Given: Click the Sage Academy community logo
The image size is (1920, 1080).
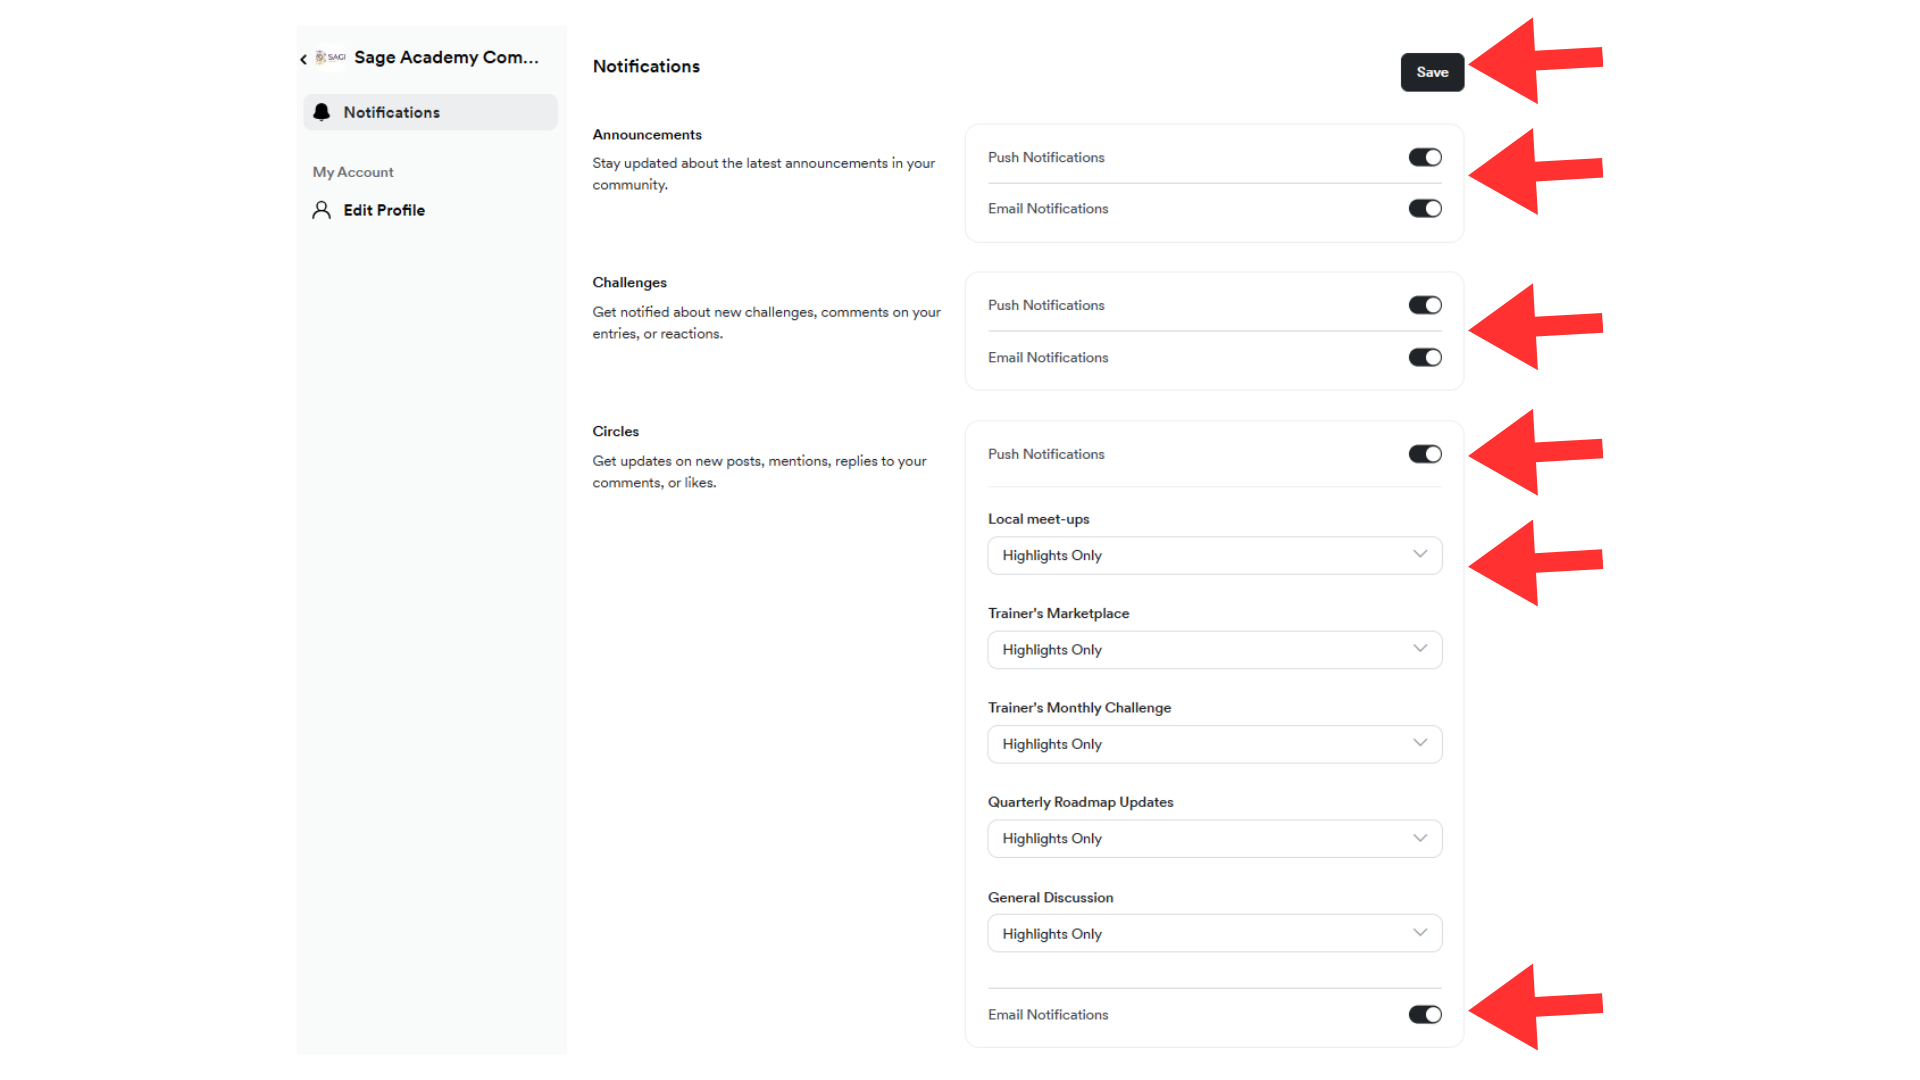Looking at the screenshot, I should [331, 58].
